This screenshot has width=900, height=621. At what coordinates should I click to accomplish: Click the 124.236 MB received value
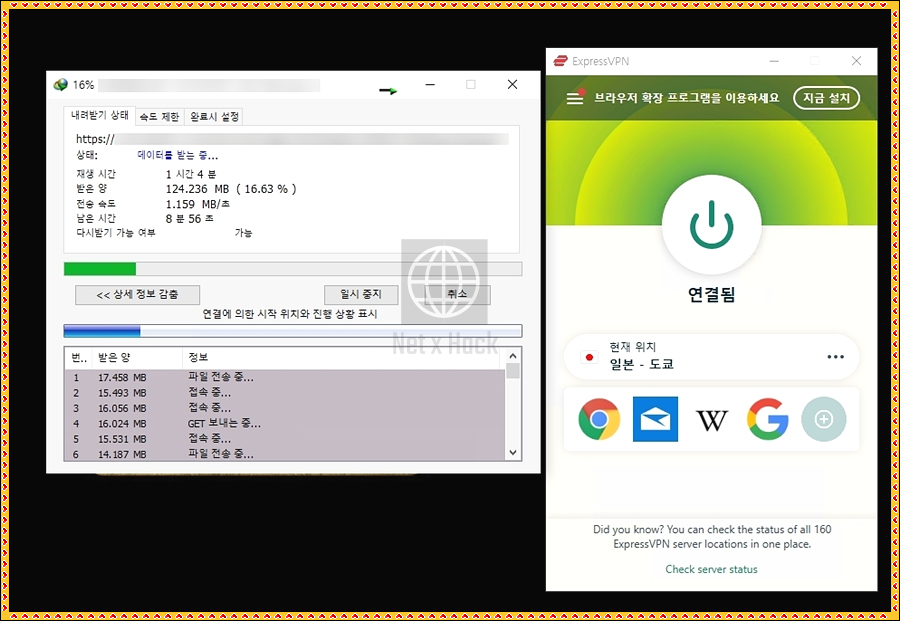(197, 189)
